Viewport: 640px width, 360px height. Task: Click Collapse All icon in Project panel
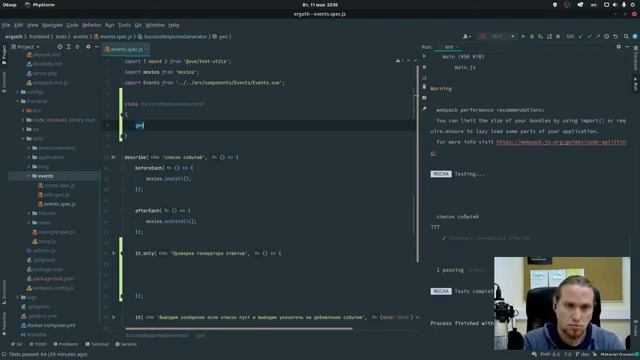(x=77, y=47)
